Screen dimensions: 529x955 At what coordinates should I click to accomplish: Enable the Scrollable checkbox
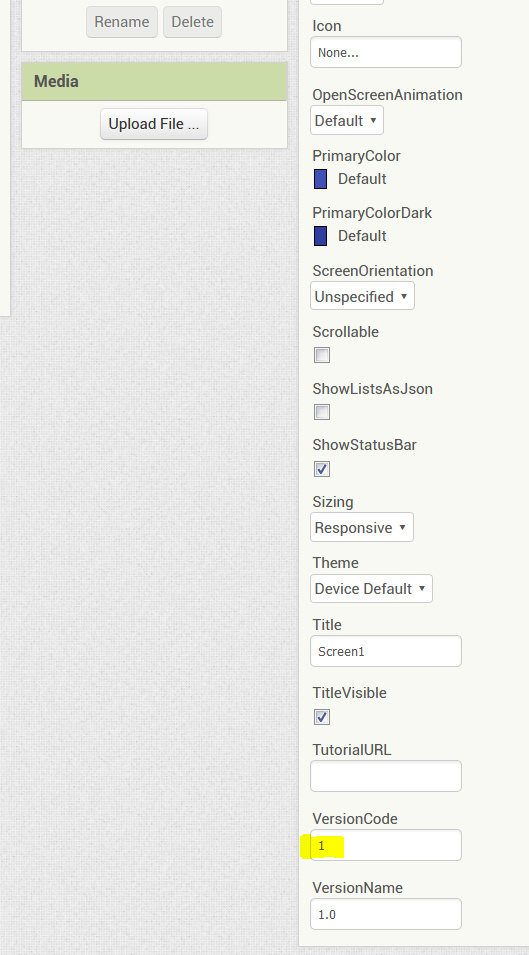click(322, 355)
